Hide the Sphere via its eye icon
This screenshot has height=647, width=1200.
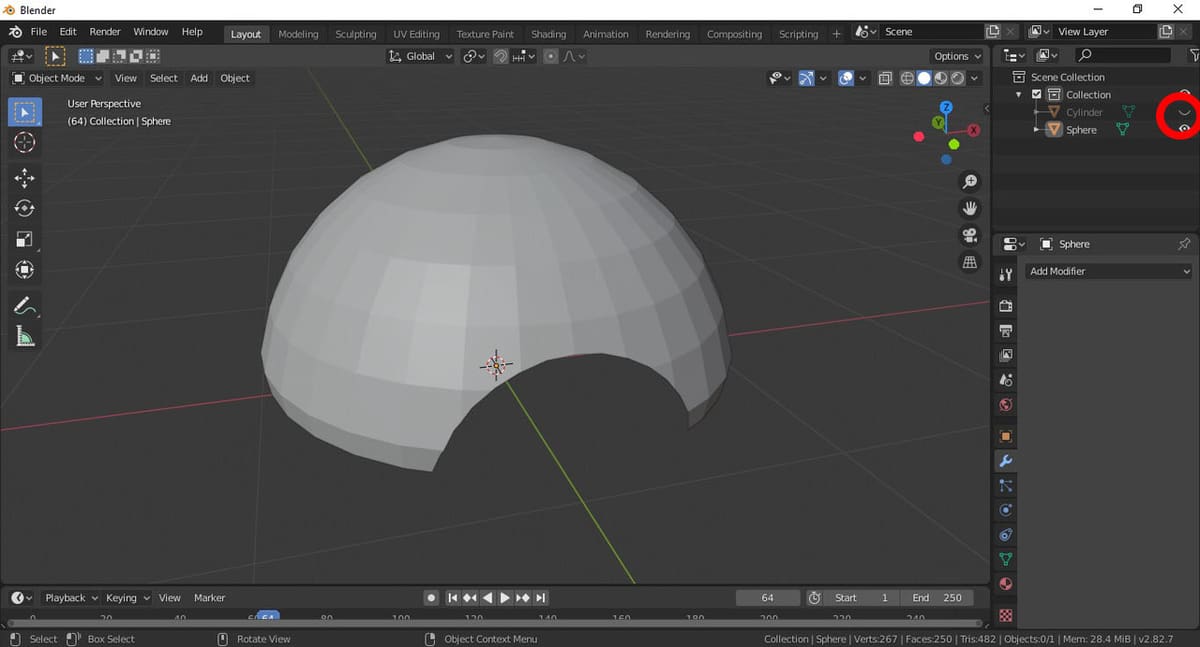click(x=1184, y=130)
